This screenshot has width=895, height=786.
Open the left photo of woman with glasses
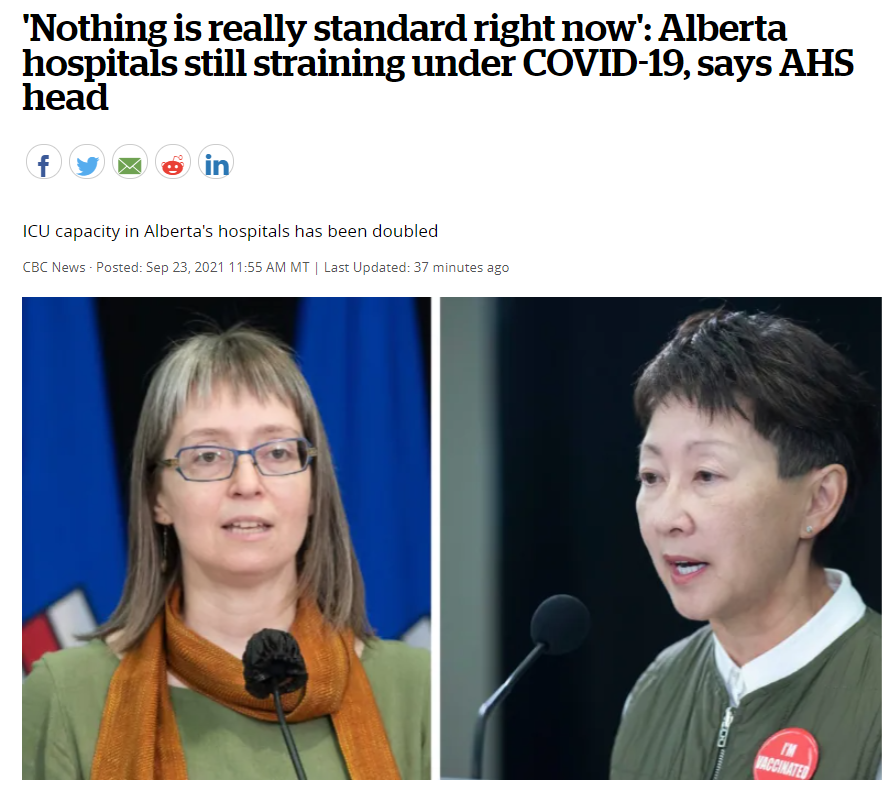click(227, 538)
